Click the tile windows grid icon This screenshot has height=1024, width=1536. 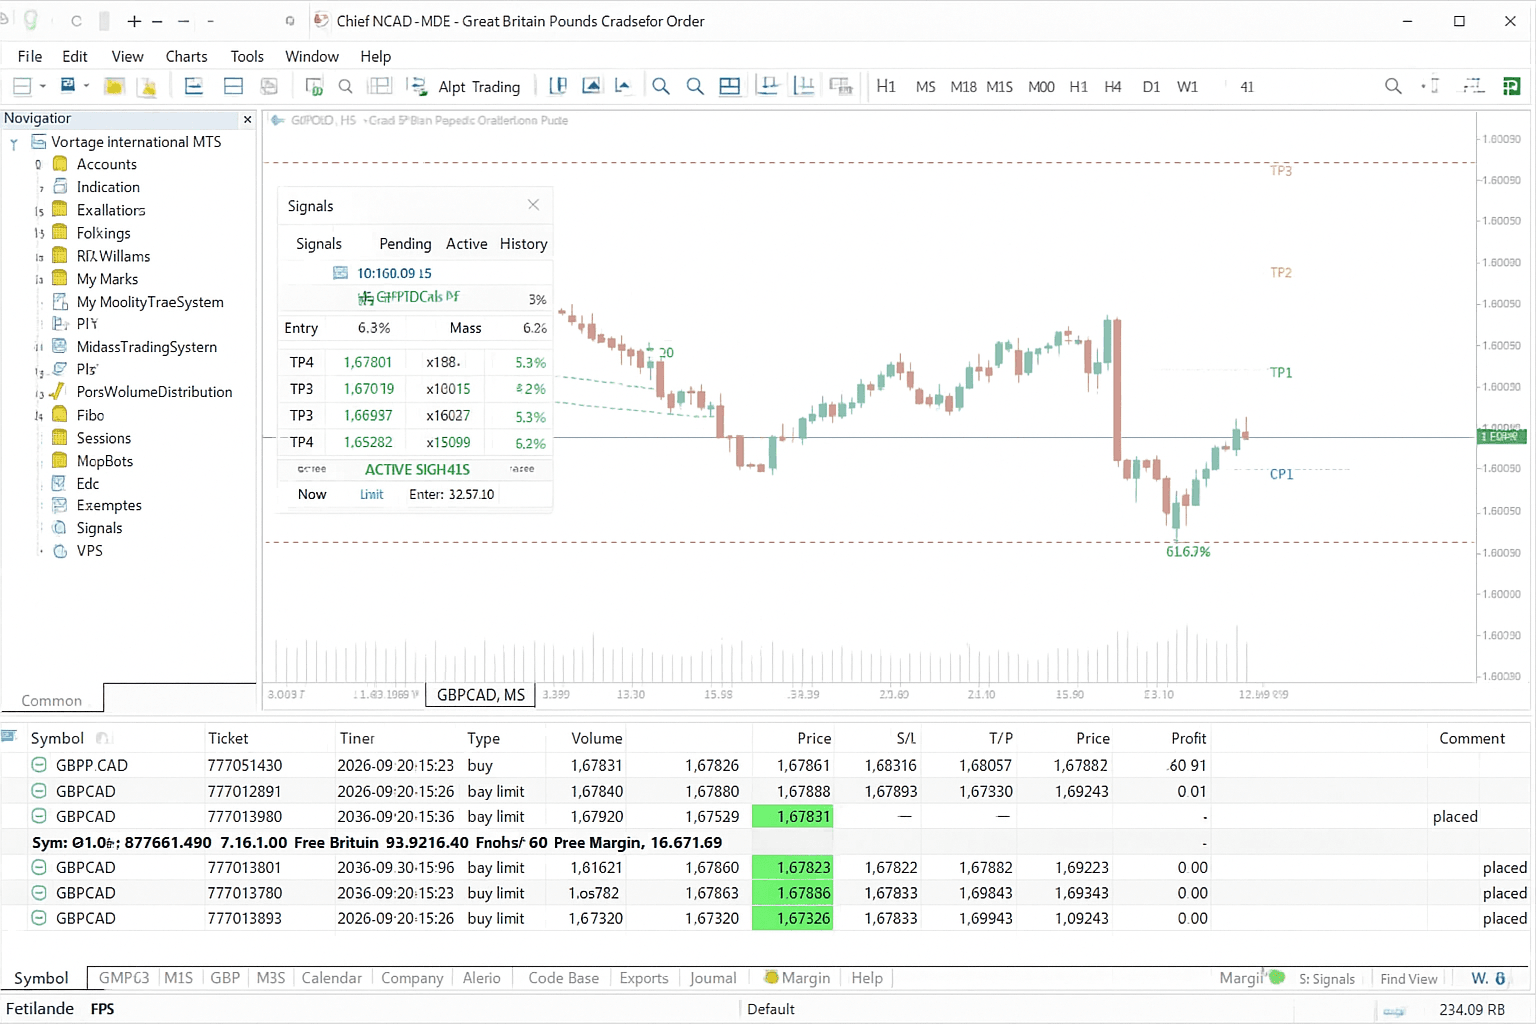pos(730,86)
